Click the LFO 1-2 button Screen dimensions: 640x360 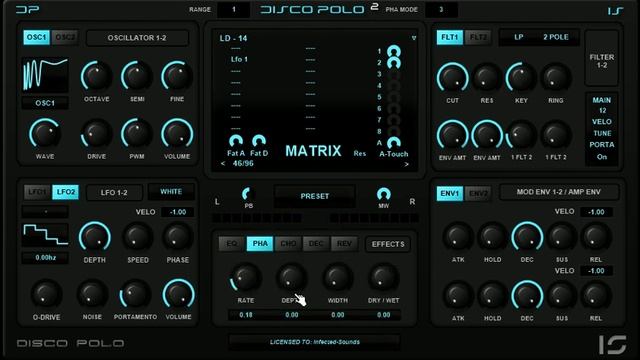[x=114, y=192]
